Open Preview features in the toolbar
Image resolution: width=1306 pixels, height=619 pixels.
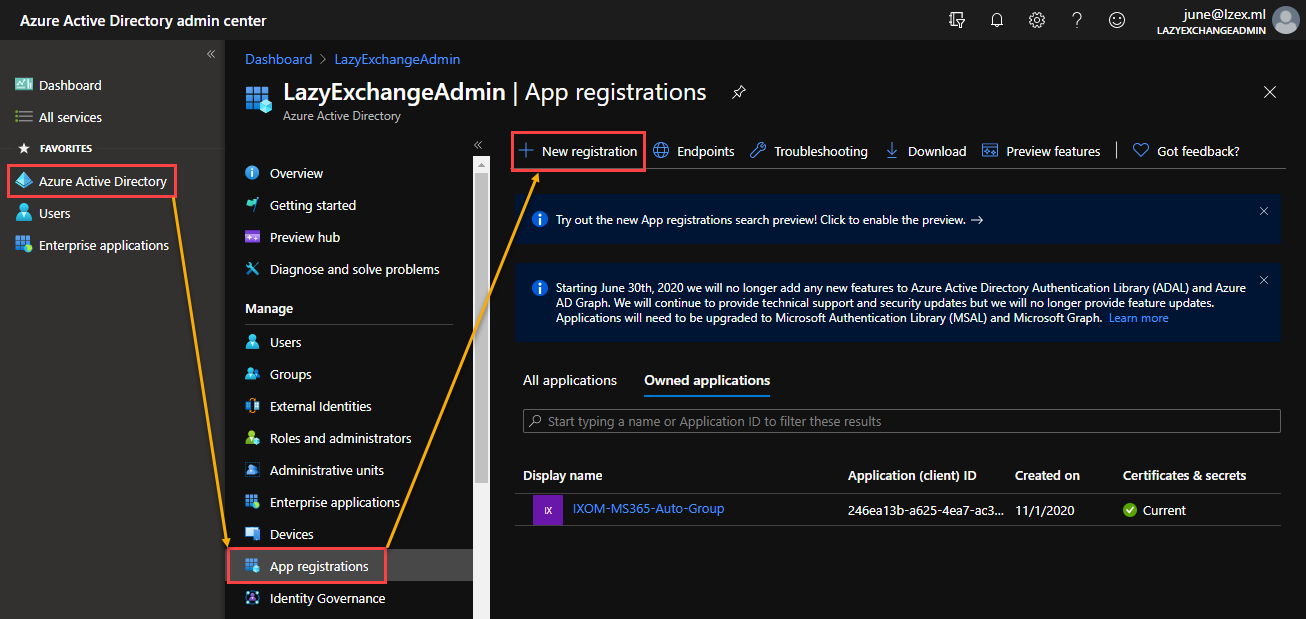pos(1041,151)
